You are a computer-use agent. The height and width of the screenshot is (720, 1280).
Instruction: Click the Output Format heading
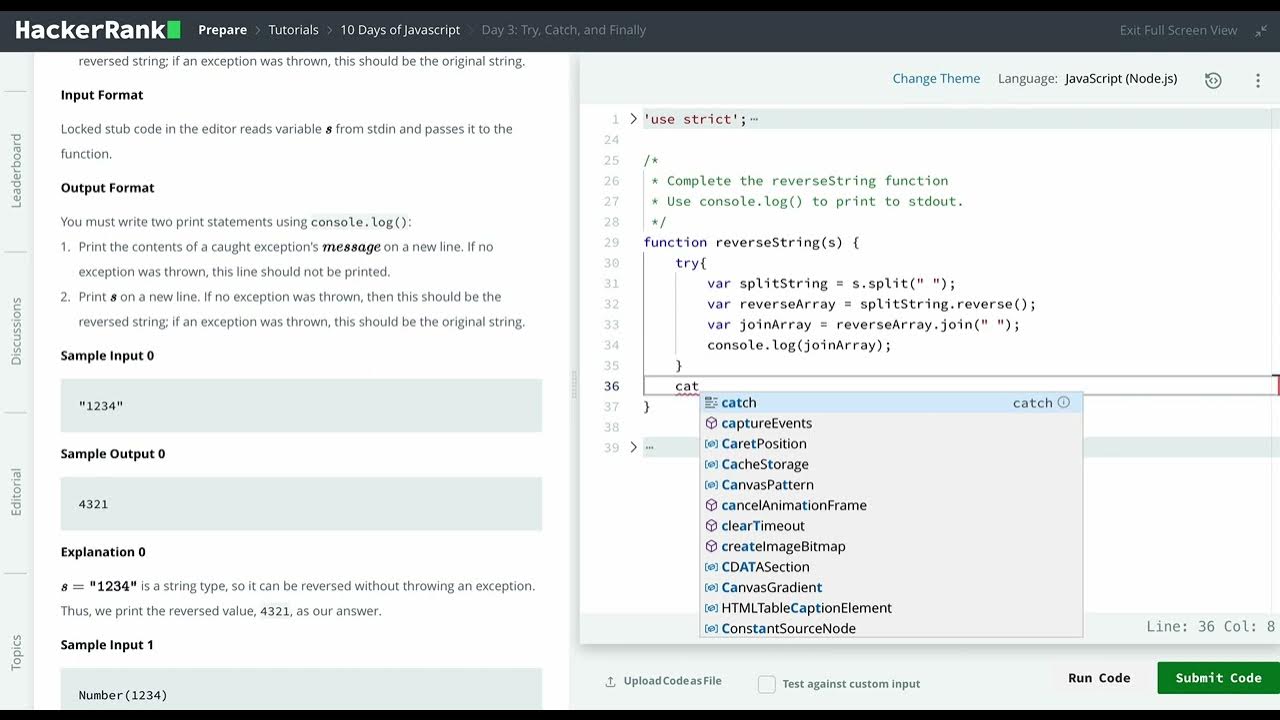pyautogui.click(x=107, y=188)
